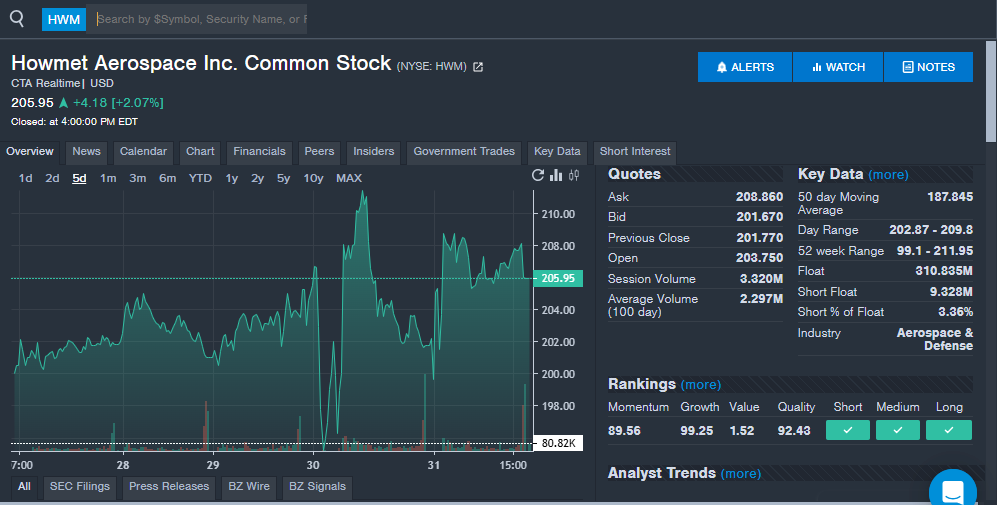The width and height of the screenshot is (997, 505).
Task: Click the Short ranking green checkmark
Action: 847,430
